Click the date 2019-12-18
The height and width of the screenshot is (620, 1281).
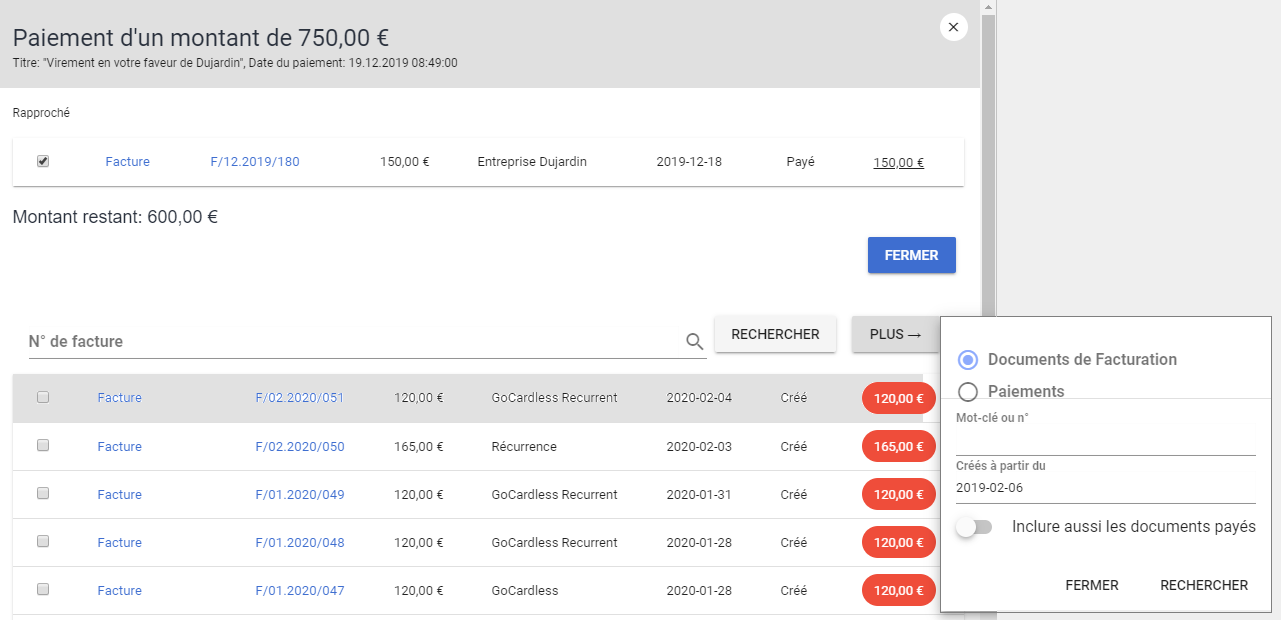[689, 162]
